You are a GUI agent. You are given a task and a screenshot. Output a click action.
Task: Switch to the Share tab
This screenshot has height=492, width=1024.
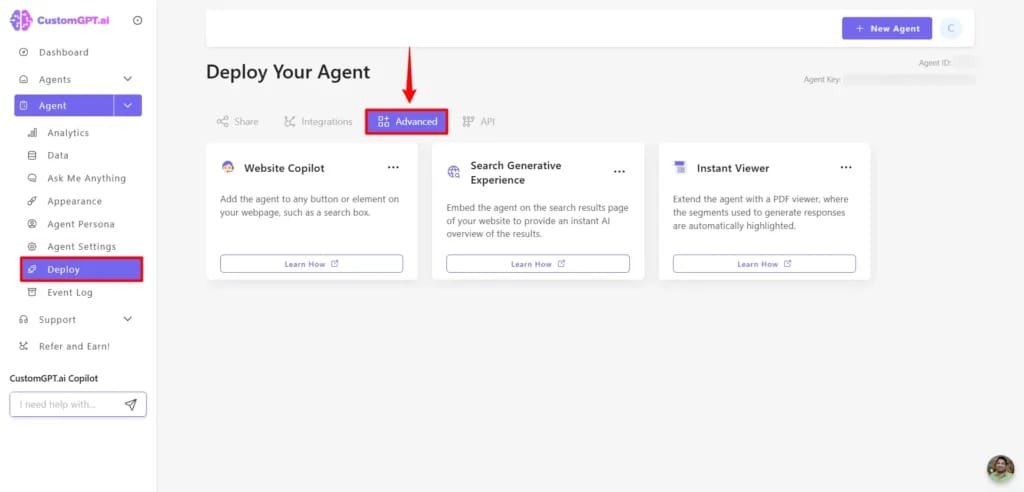pos(237,122)
